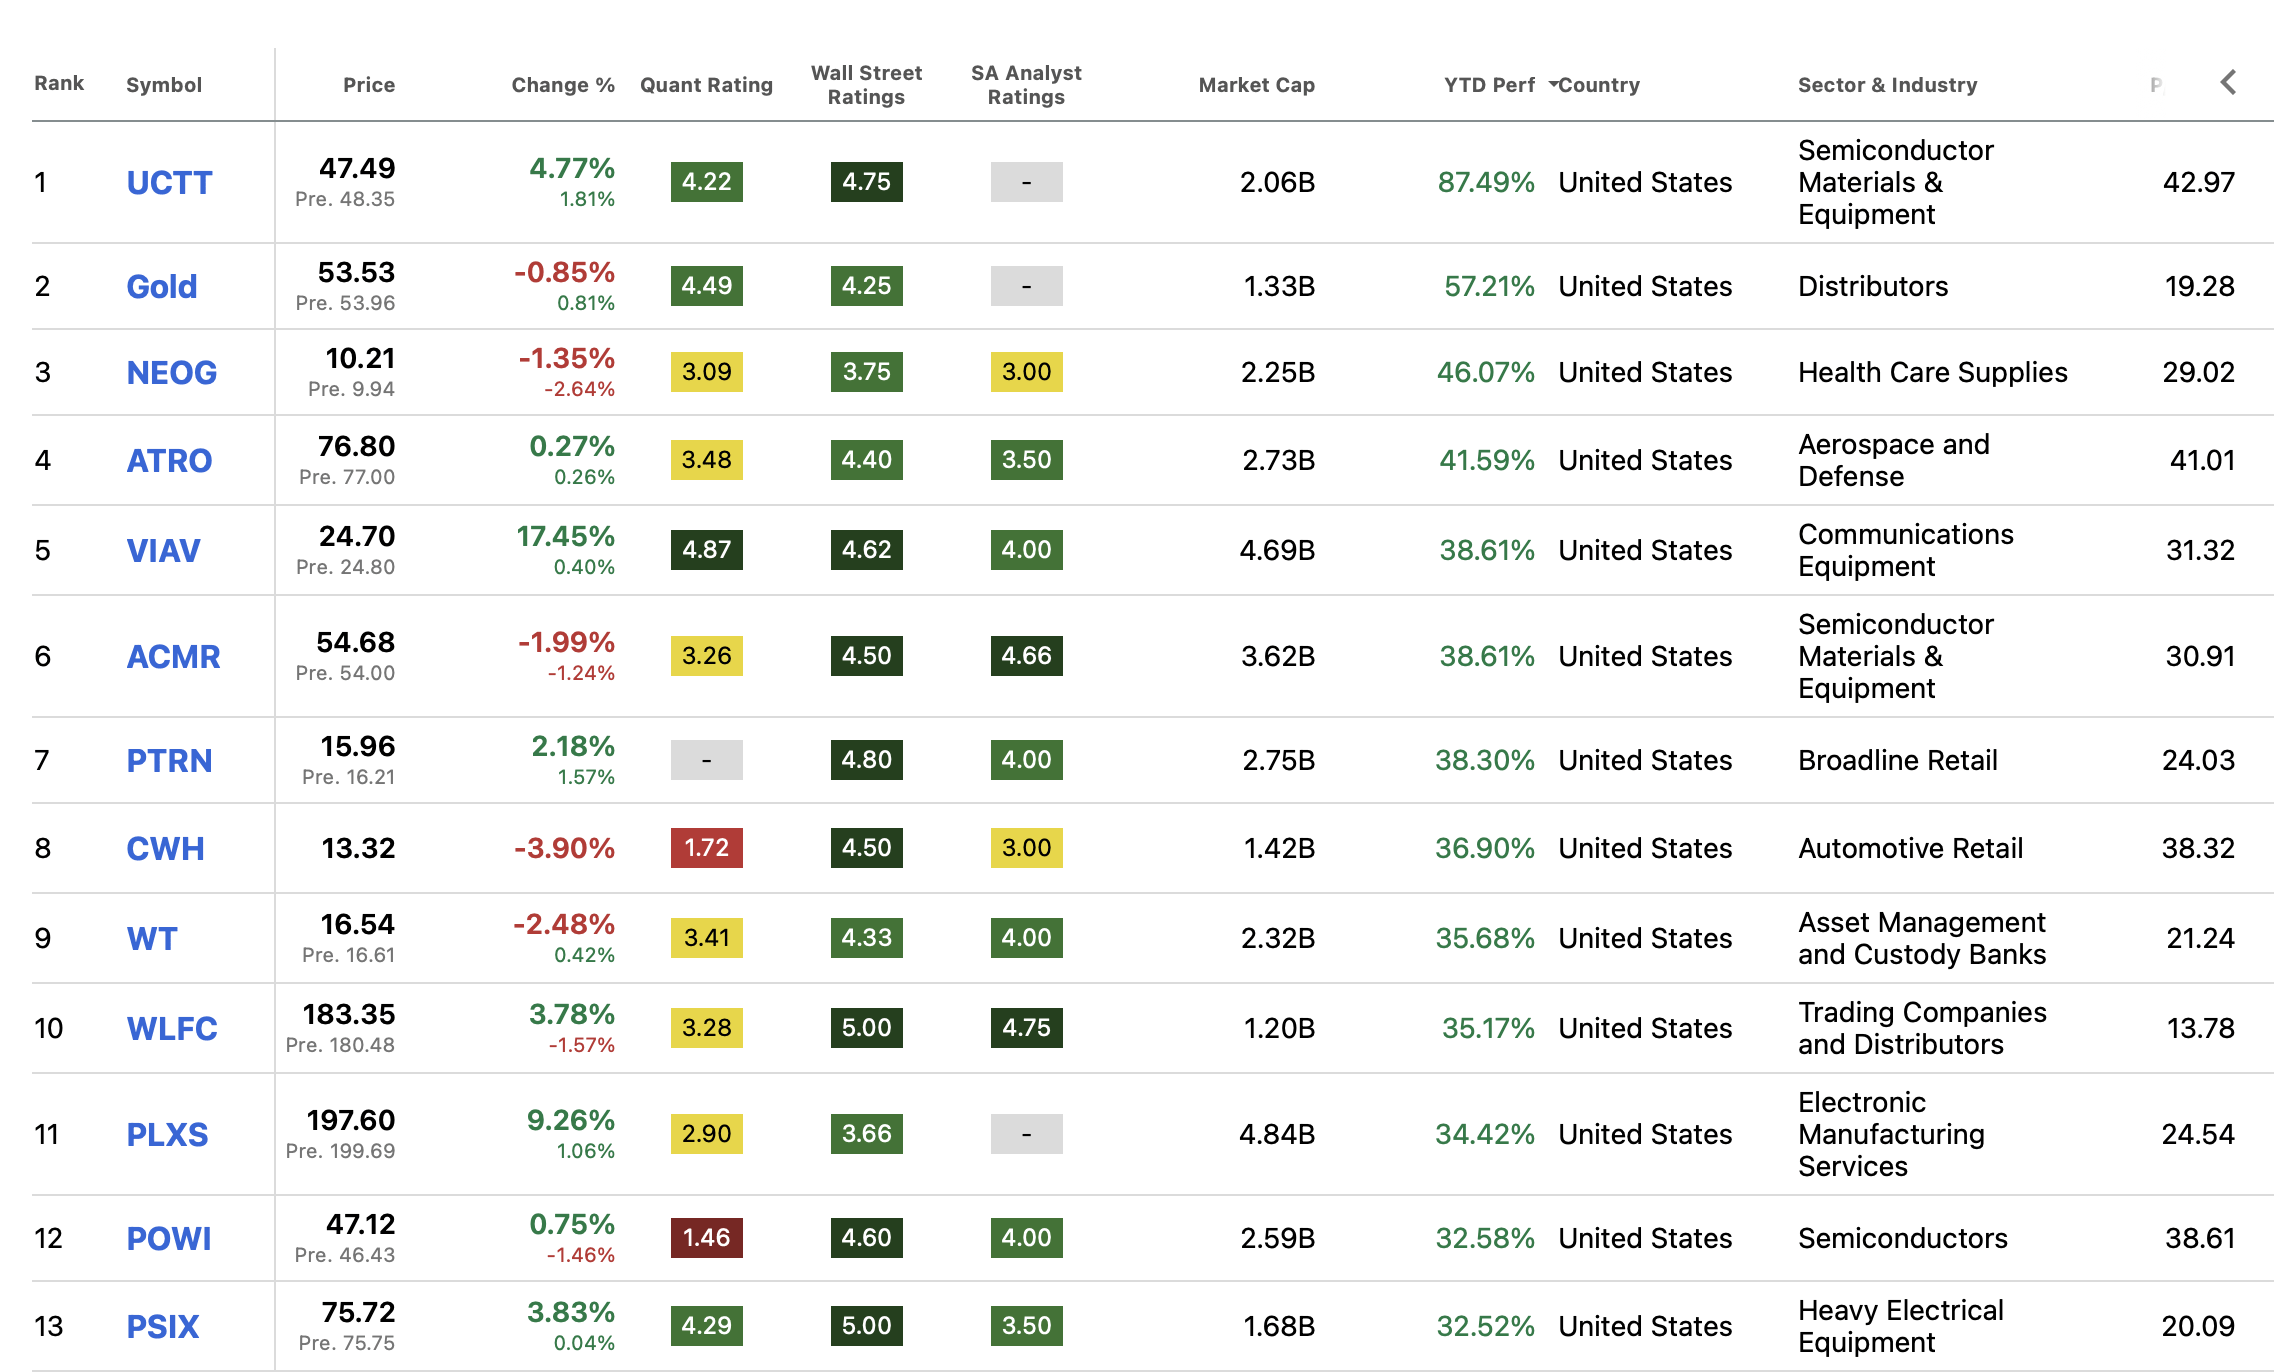The height and width of the screenshot is (1372, 2274).
Task: Click the Symbol column header
Action: click(x=164, y=85)
